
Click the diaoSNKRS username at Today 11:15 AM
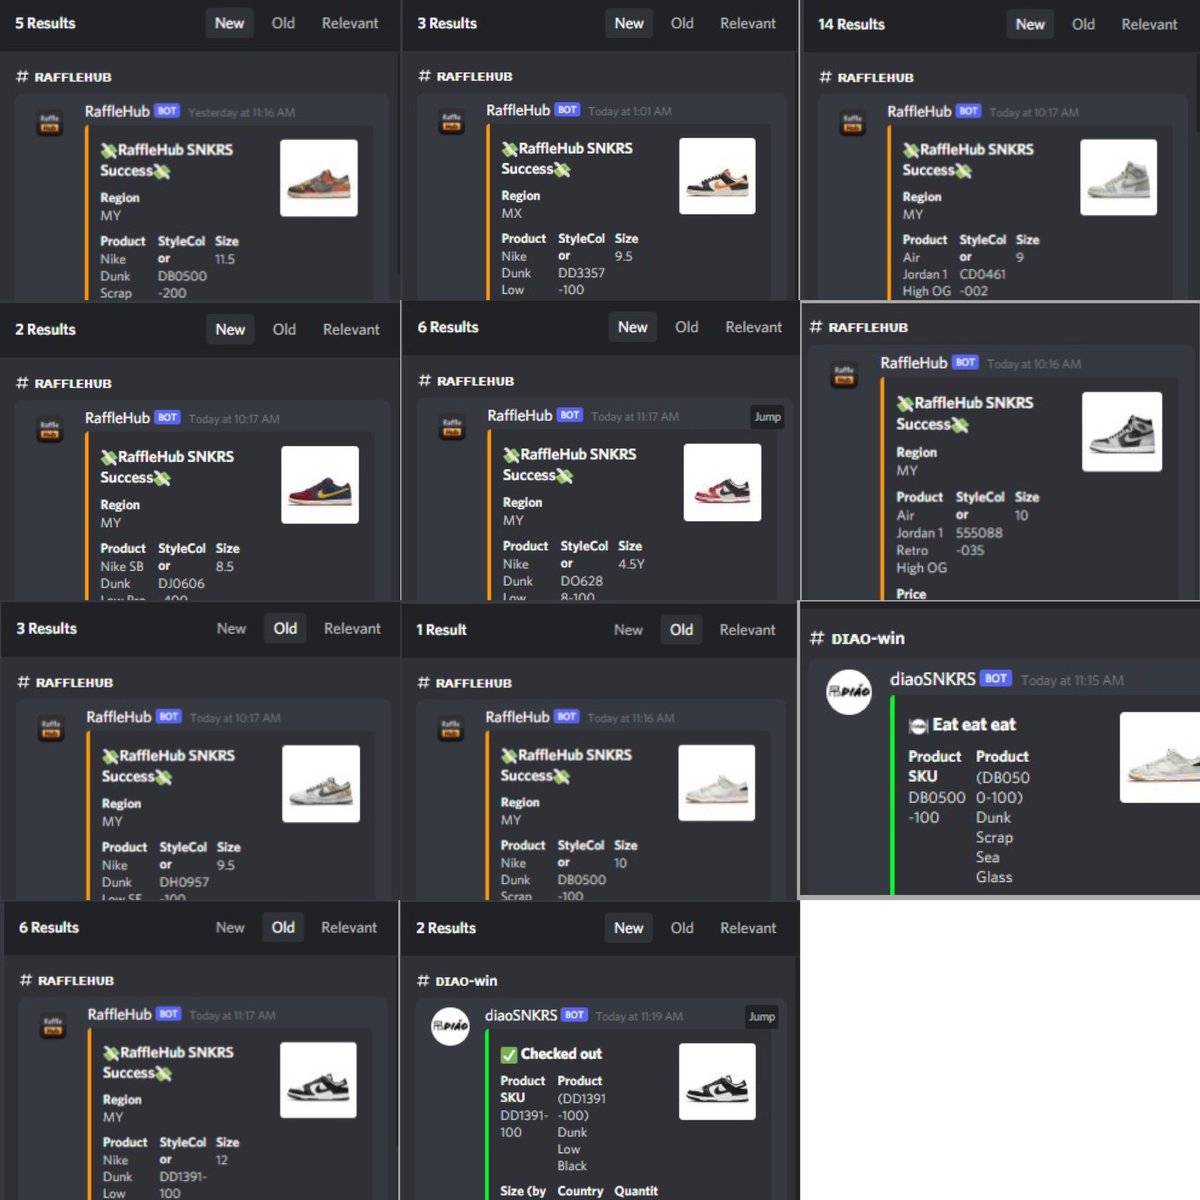click(x=933, y=679)
